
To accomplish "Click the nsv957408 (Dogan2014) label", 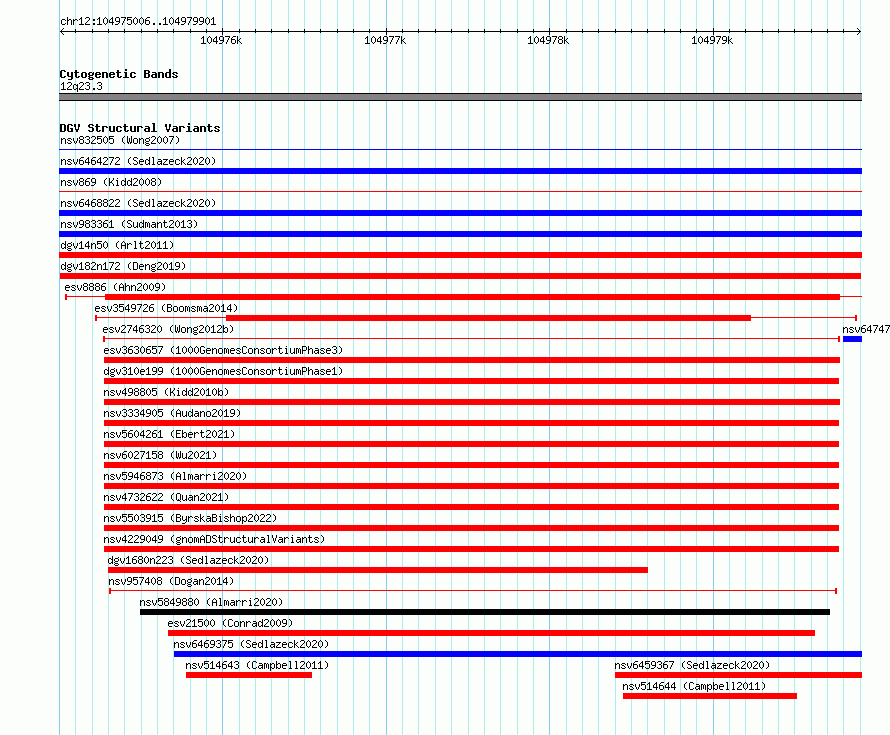I will pyautogui.click(x=171, y=581).
